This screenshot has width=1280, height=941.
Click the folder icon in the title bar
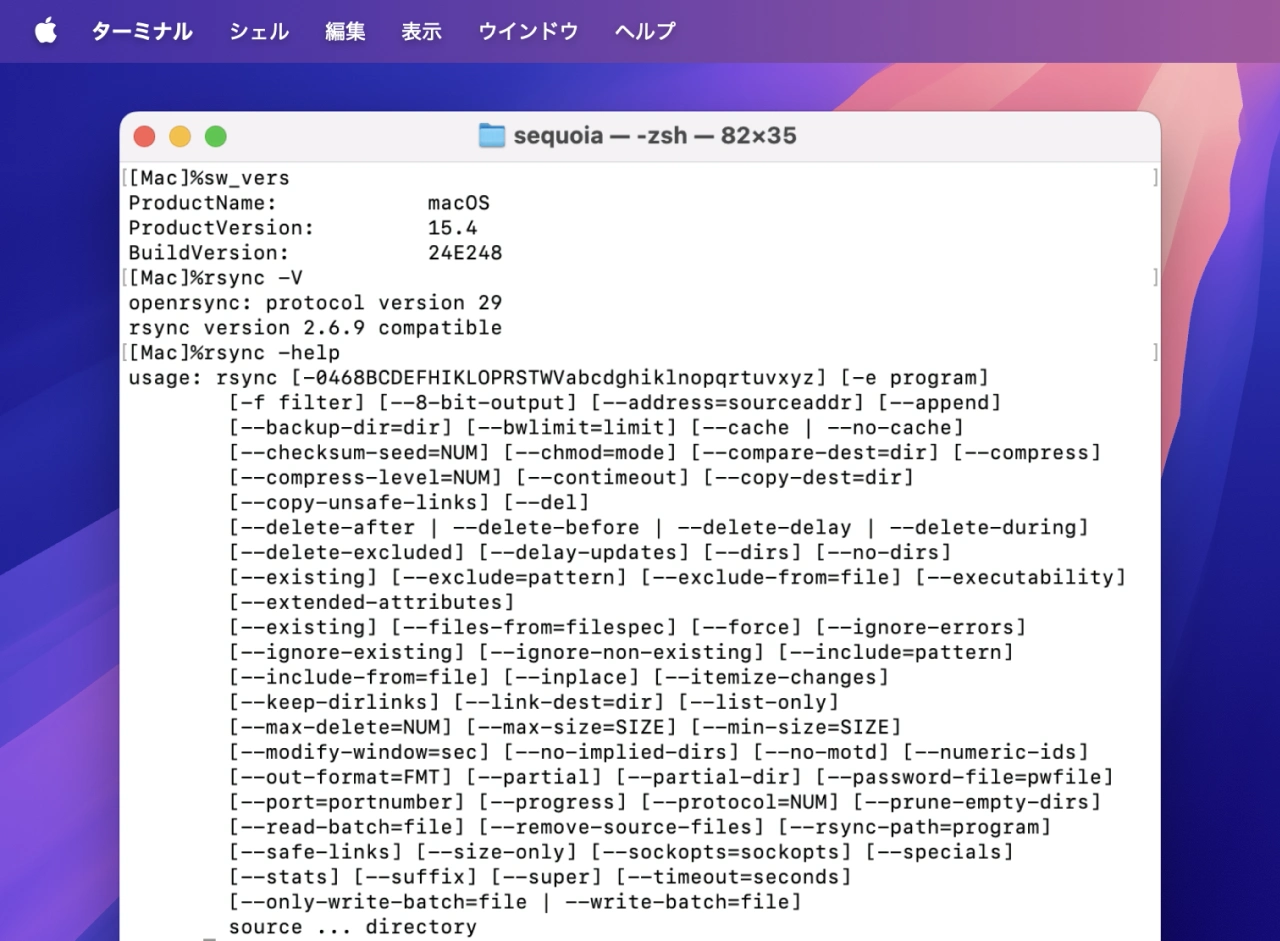(x=492, y=136)
